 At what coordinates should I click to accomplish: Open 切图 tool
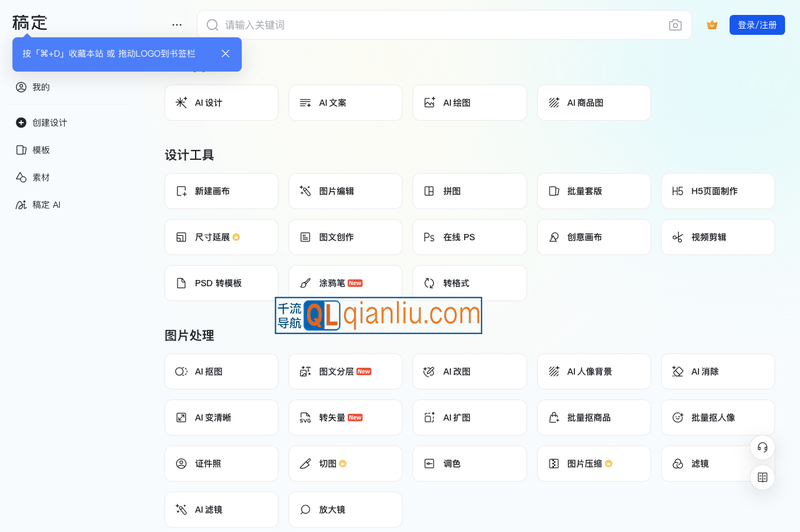tap(345, 464)
